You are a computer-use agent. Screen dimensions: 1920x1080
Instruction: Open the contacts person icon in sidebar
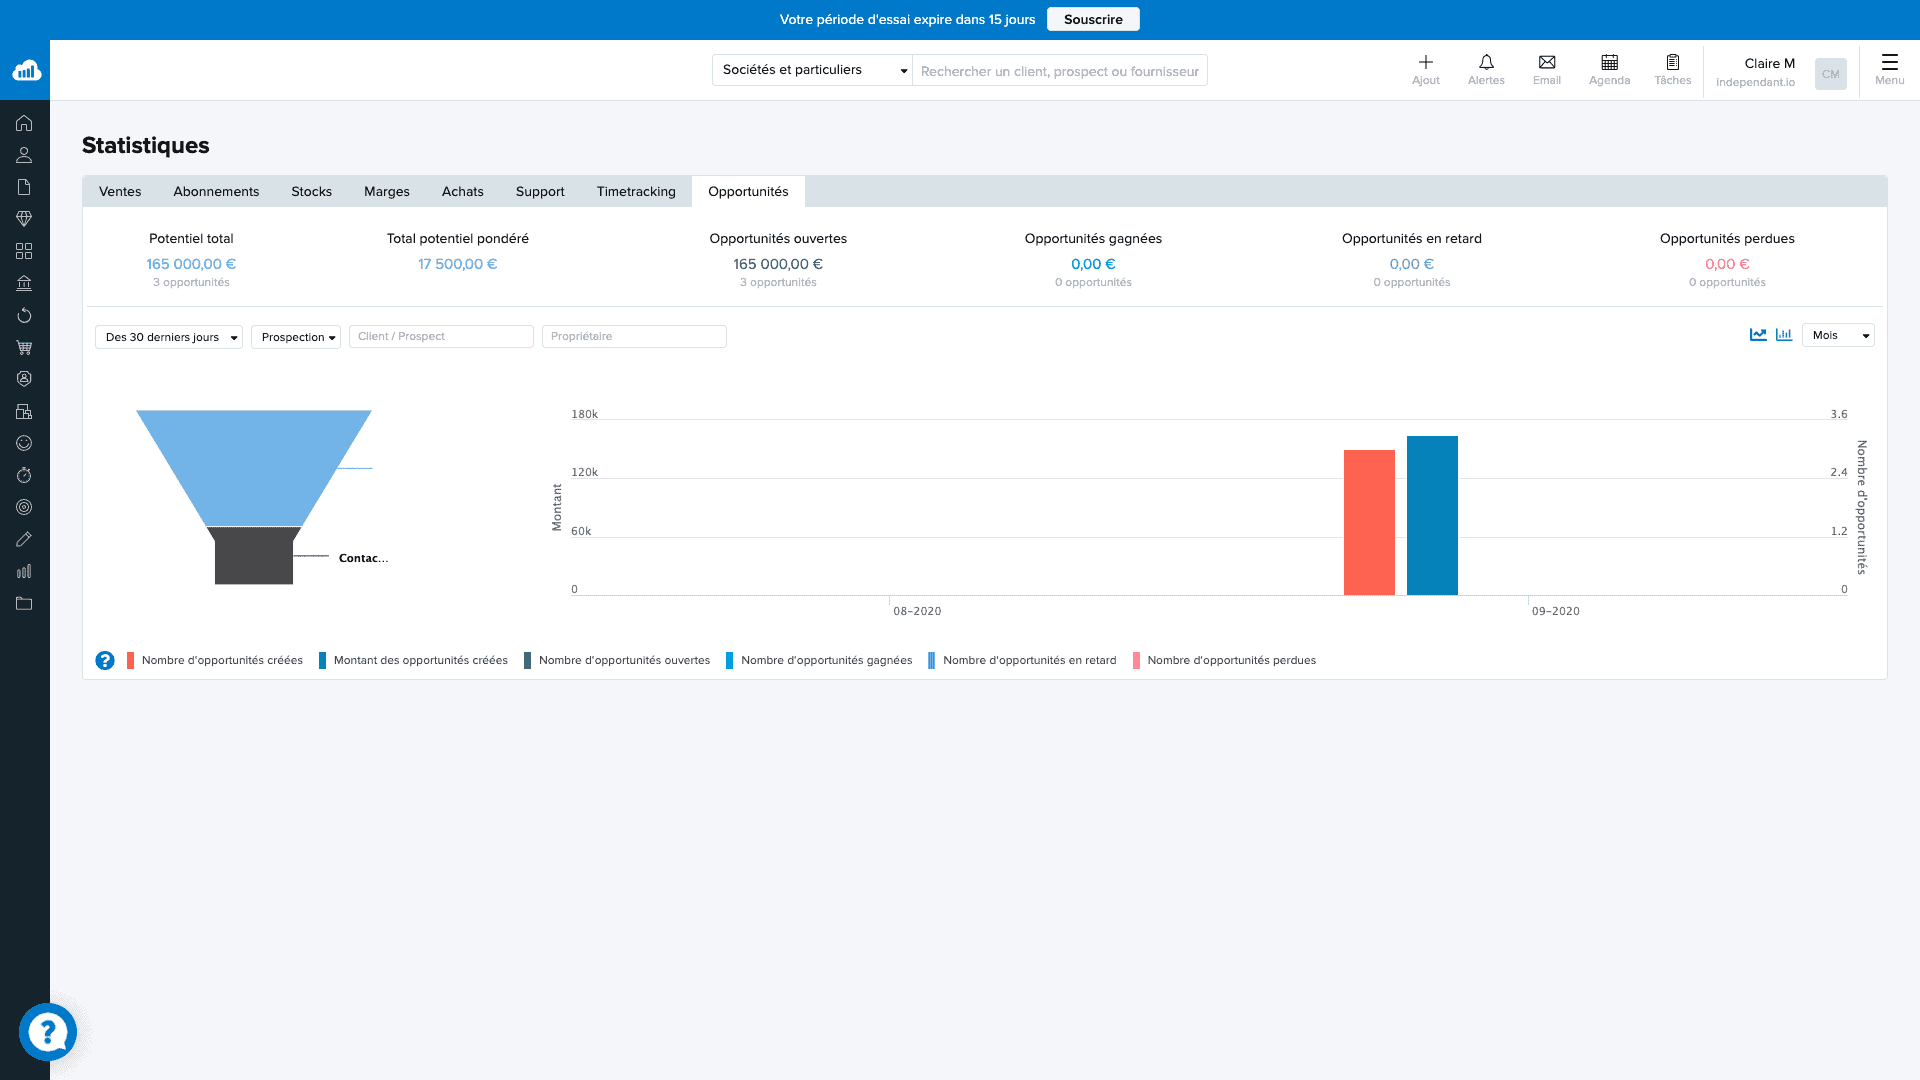(24, 155)
